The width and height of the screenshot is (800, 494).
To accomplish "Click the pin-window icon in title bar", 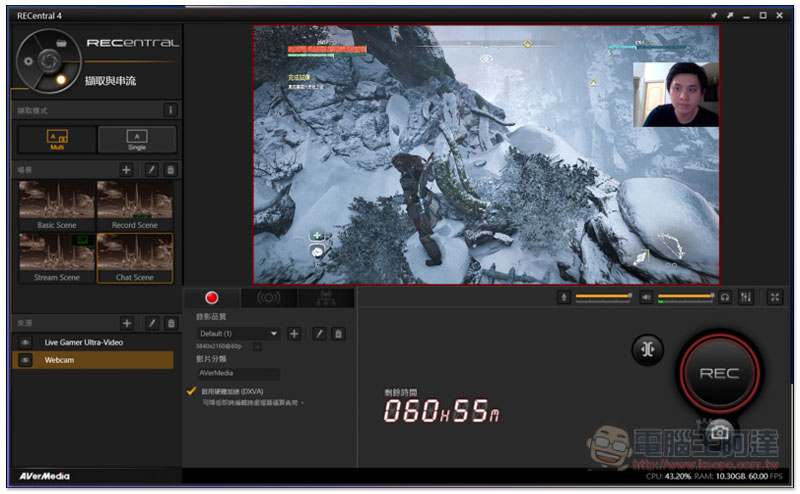I will pos(714,15).
